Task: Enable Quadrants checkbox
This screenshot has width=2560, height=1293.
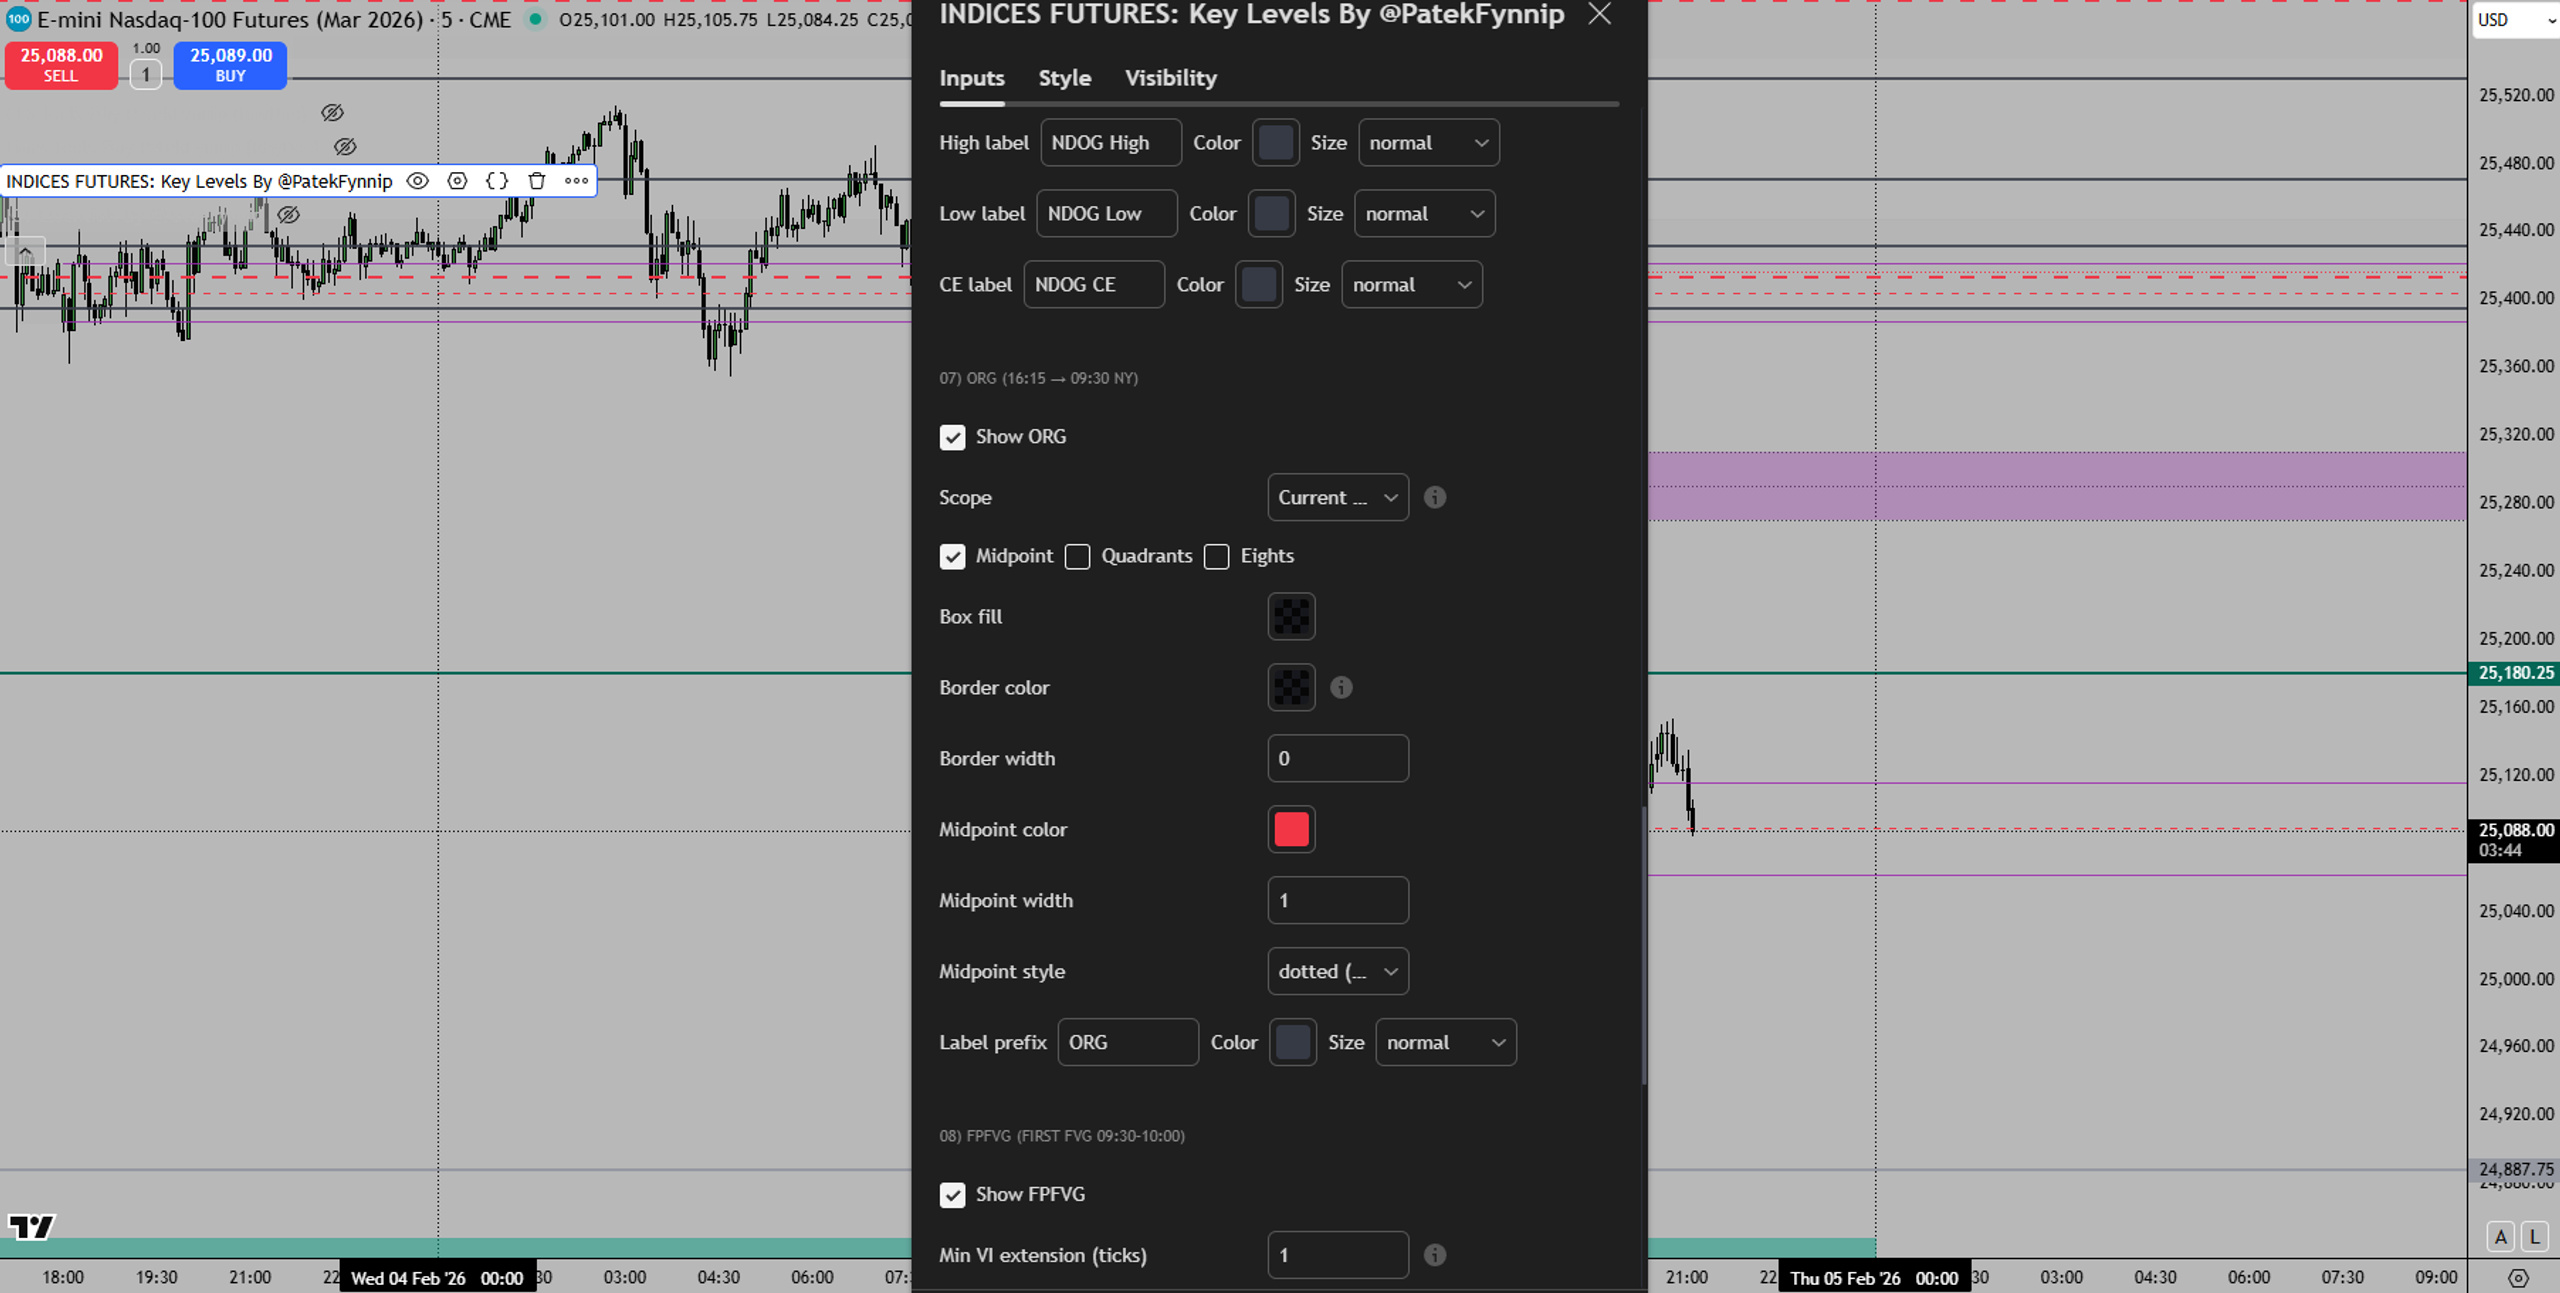Action: click(1077, 556)
